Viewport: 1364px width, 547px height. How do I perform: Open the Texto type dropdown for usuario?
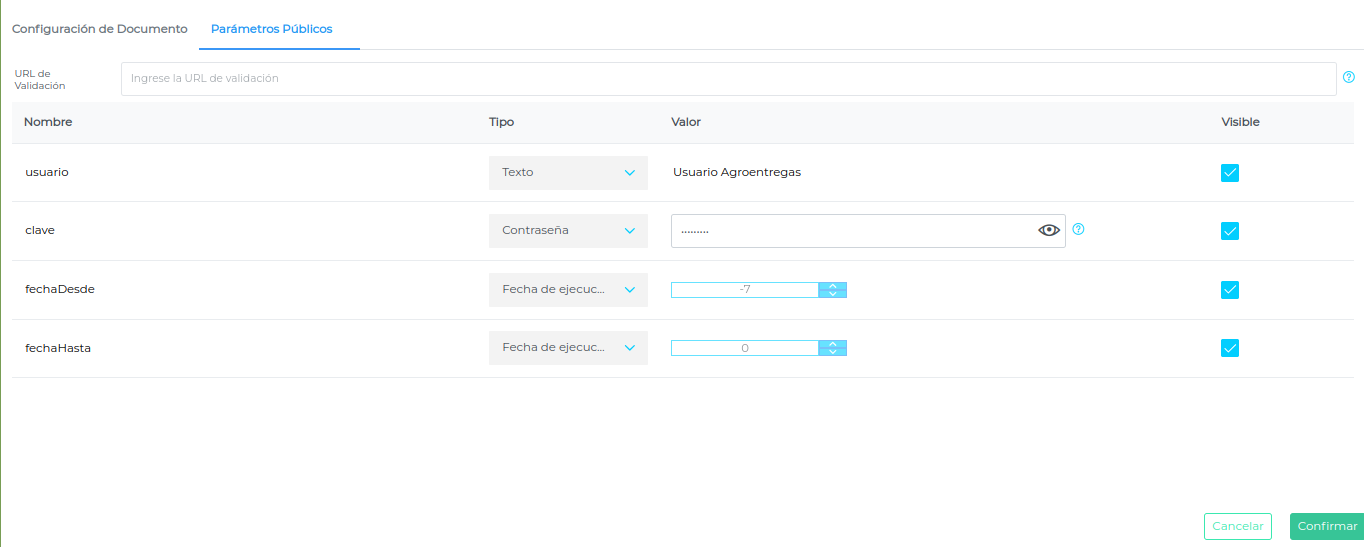568,172
